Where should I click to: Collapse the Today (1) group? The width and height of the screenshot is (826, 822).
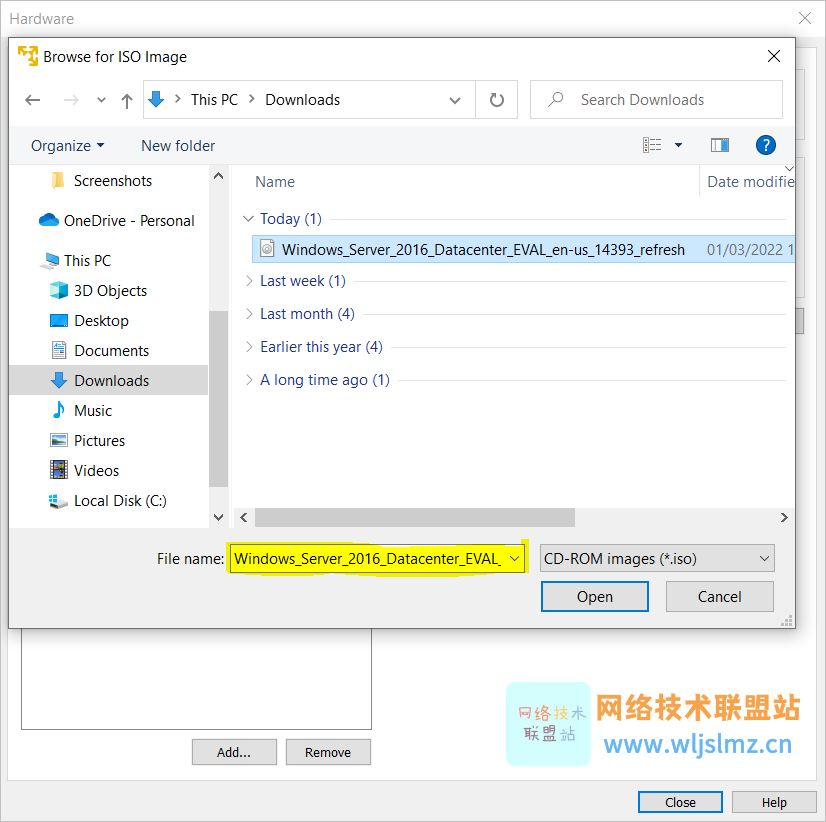tap(248, 218)
